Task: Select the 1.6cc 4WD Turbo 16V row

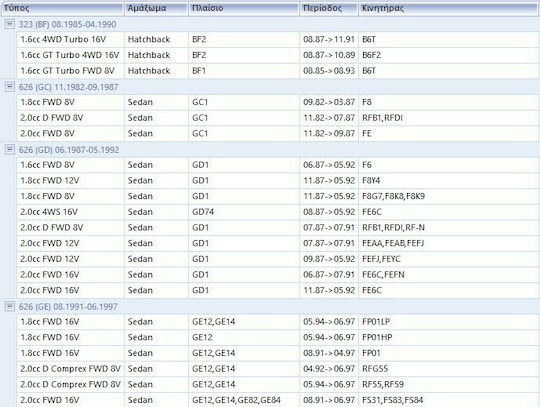Action: pyautogui.click(x=278, y=40)
